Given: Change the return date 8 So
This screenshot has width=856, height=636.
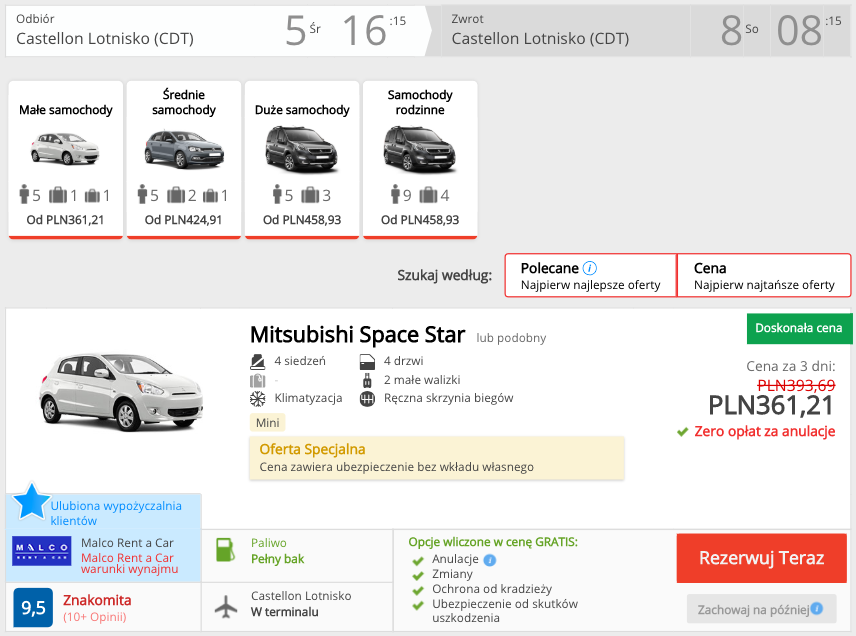Looking at the screenshot, I should click(x=740, y=30).
